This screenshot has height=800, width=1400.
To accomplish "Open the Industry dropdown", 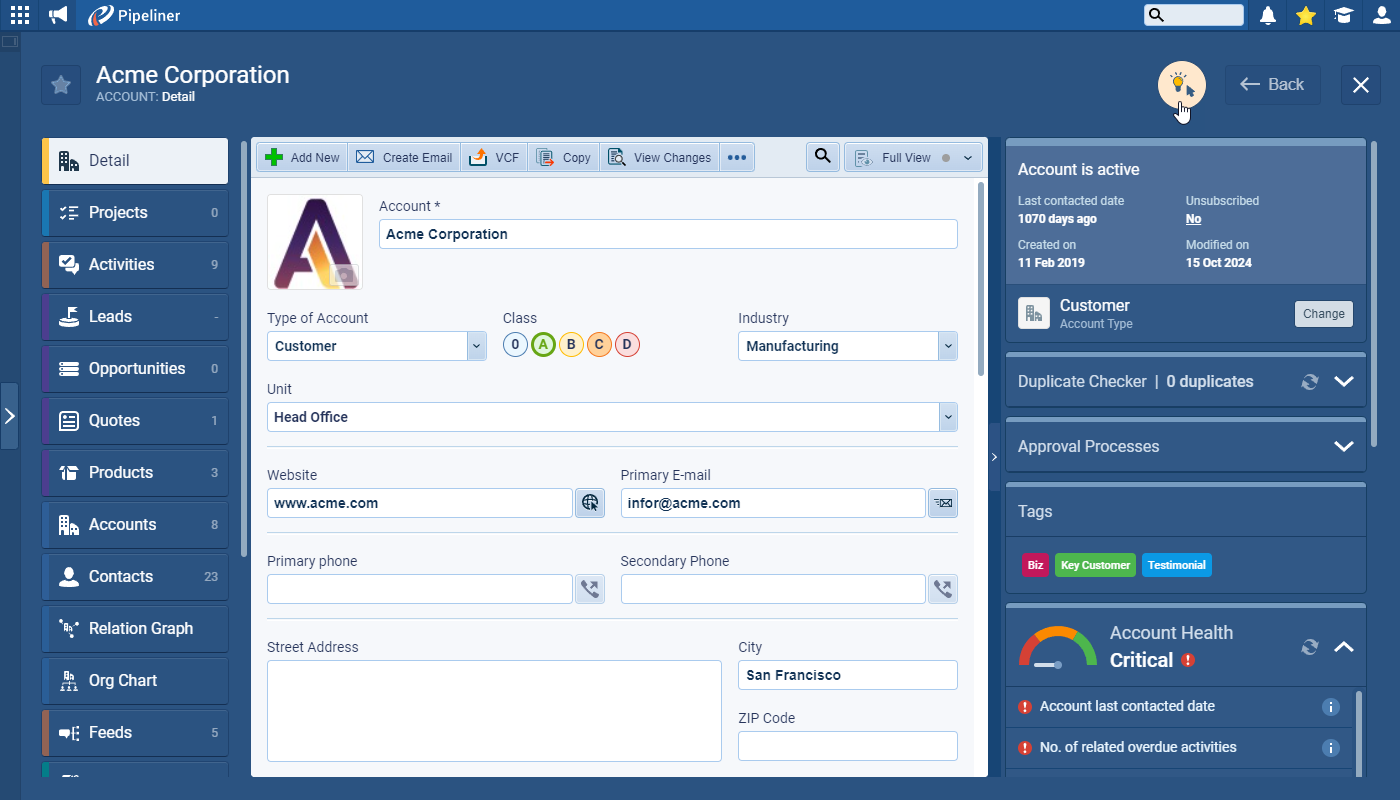I will [x=947, y=346].
